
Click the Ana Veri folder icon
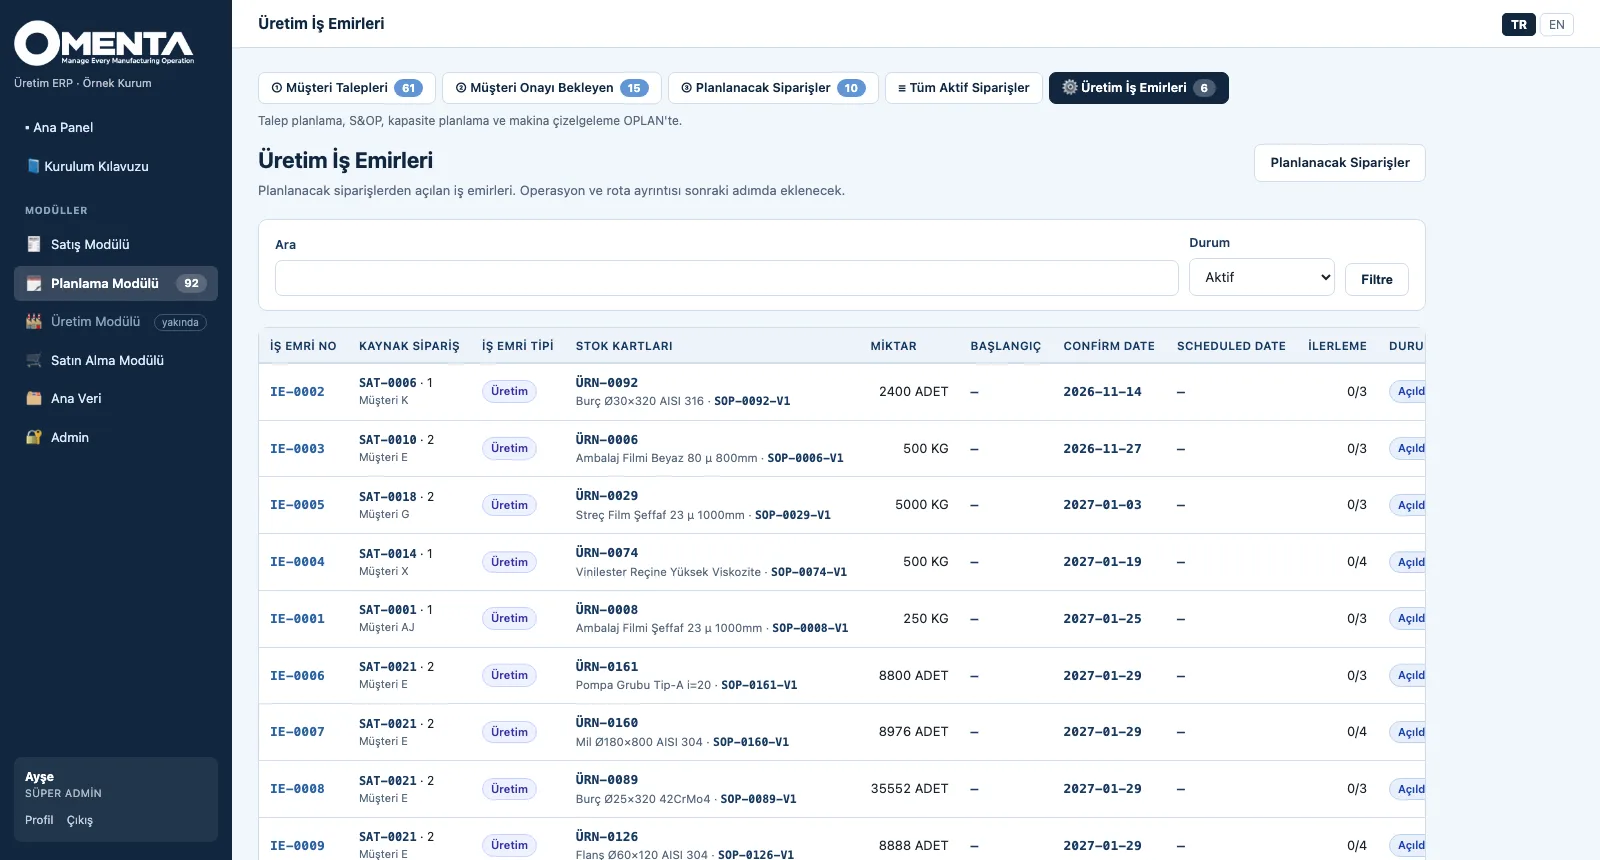tap(34, 398)
